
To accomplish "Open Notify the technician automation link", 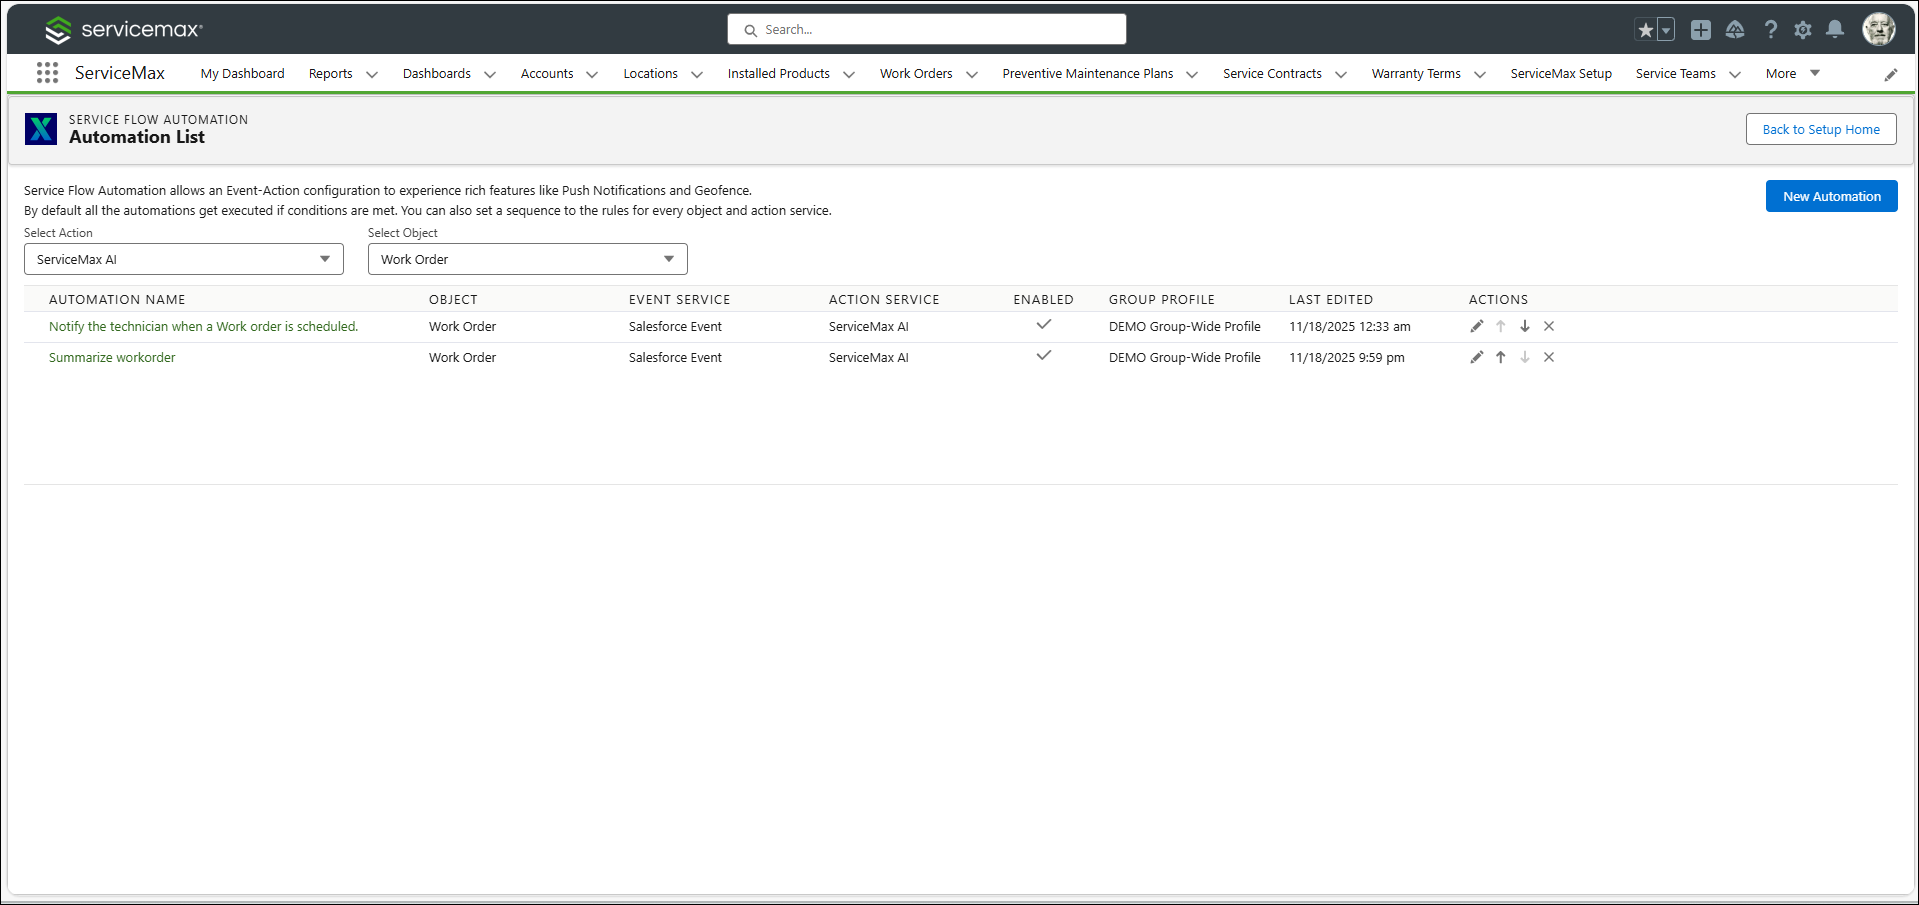I will [203, 326].
